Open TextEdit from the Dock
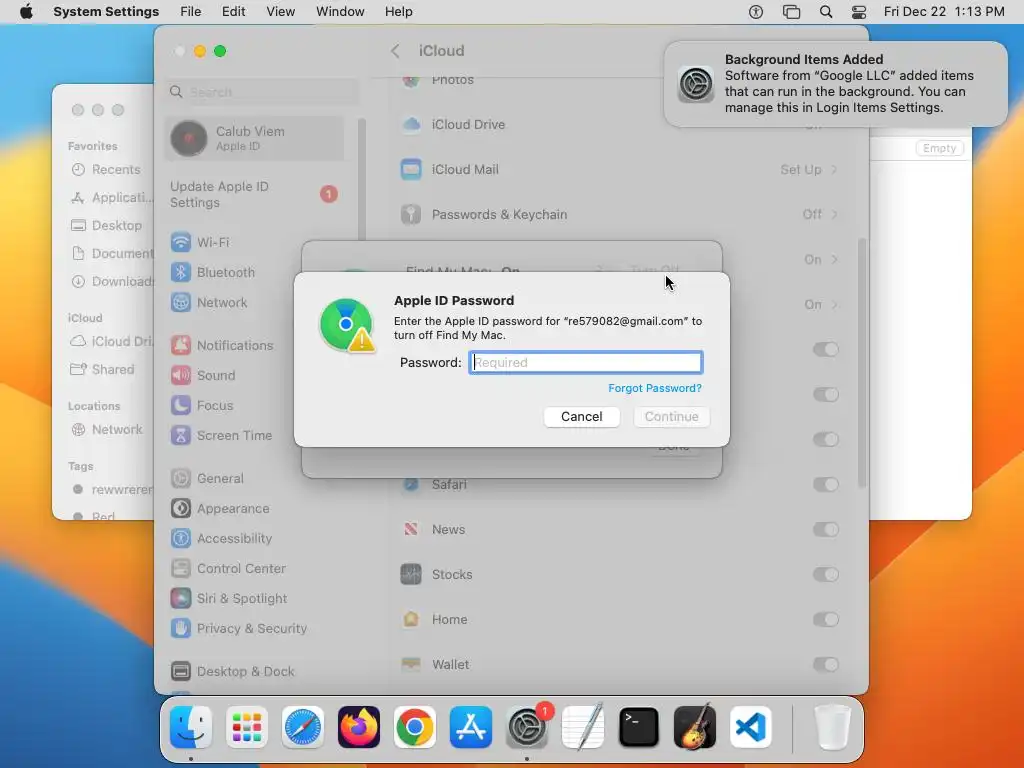Image resolution: width=1024 pixels, height=768 pixels. [x=583, y=727]
